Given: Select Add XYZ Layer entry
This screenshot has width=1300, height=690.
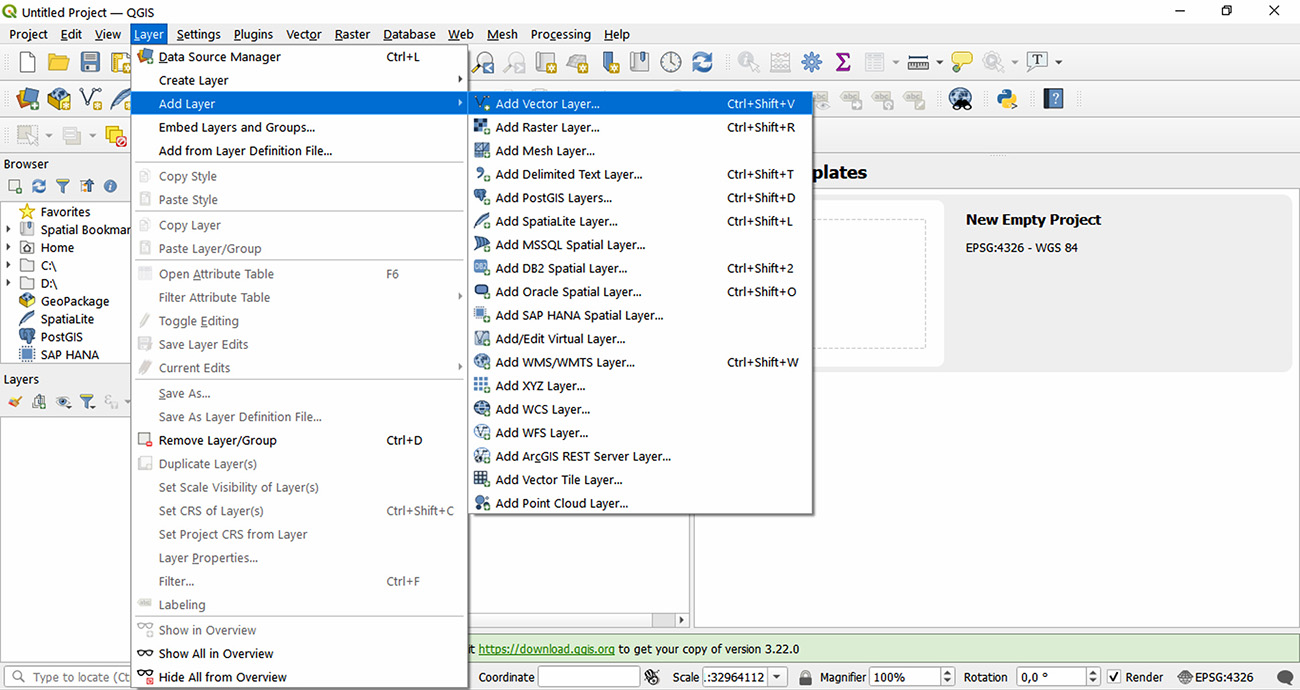Looking at the screenshot, I should tap(640, 386).
